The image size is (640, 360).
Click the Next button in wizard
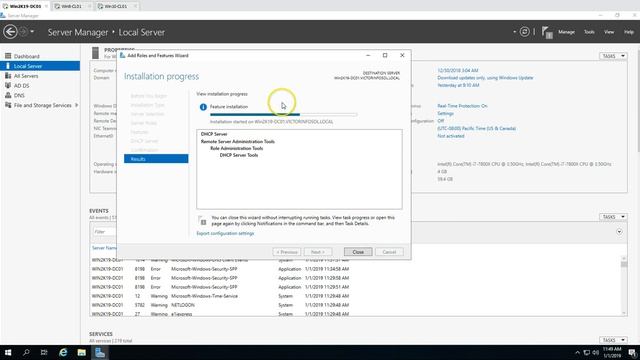pyautogui.click(x=318, y=252)
